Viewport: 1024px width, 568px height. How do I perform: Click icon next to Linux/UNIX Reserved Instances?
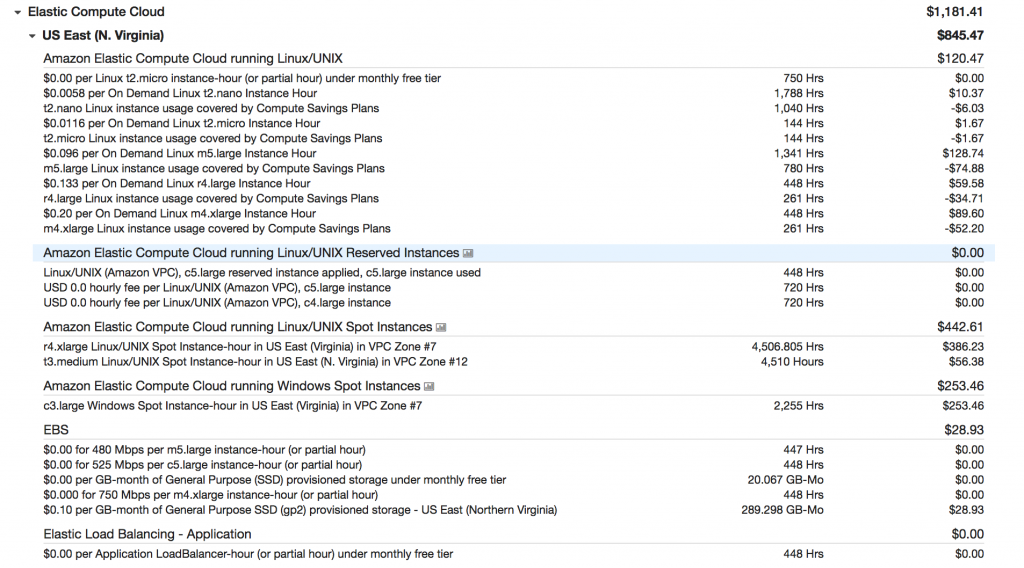click(468, 253)
